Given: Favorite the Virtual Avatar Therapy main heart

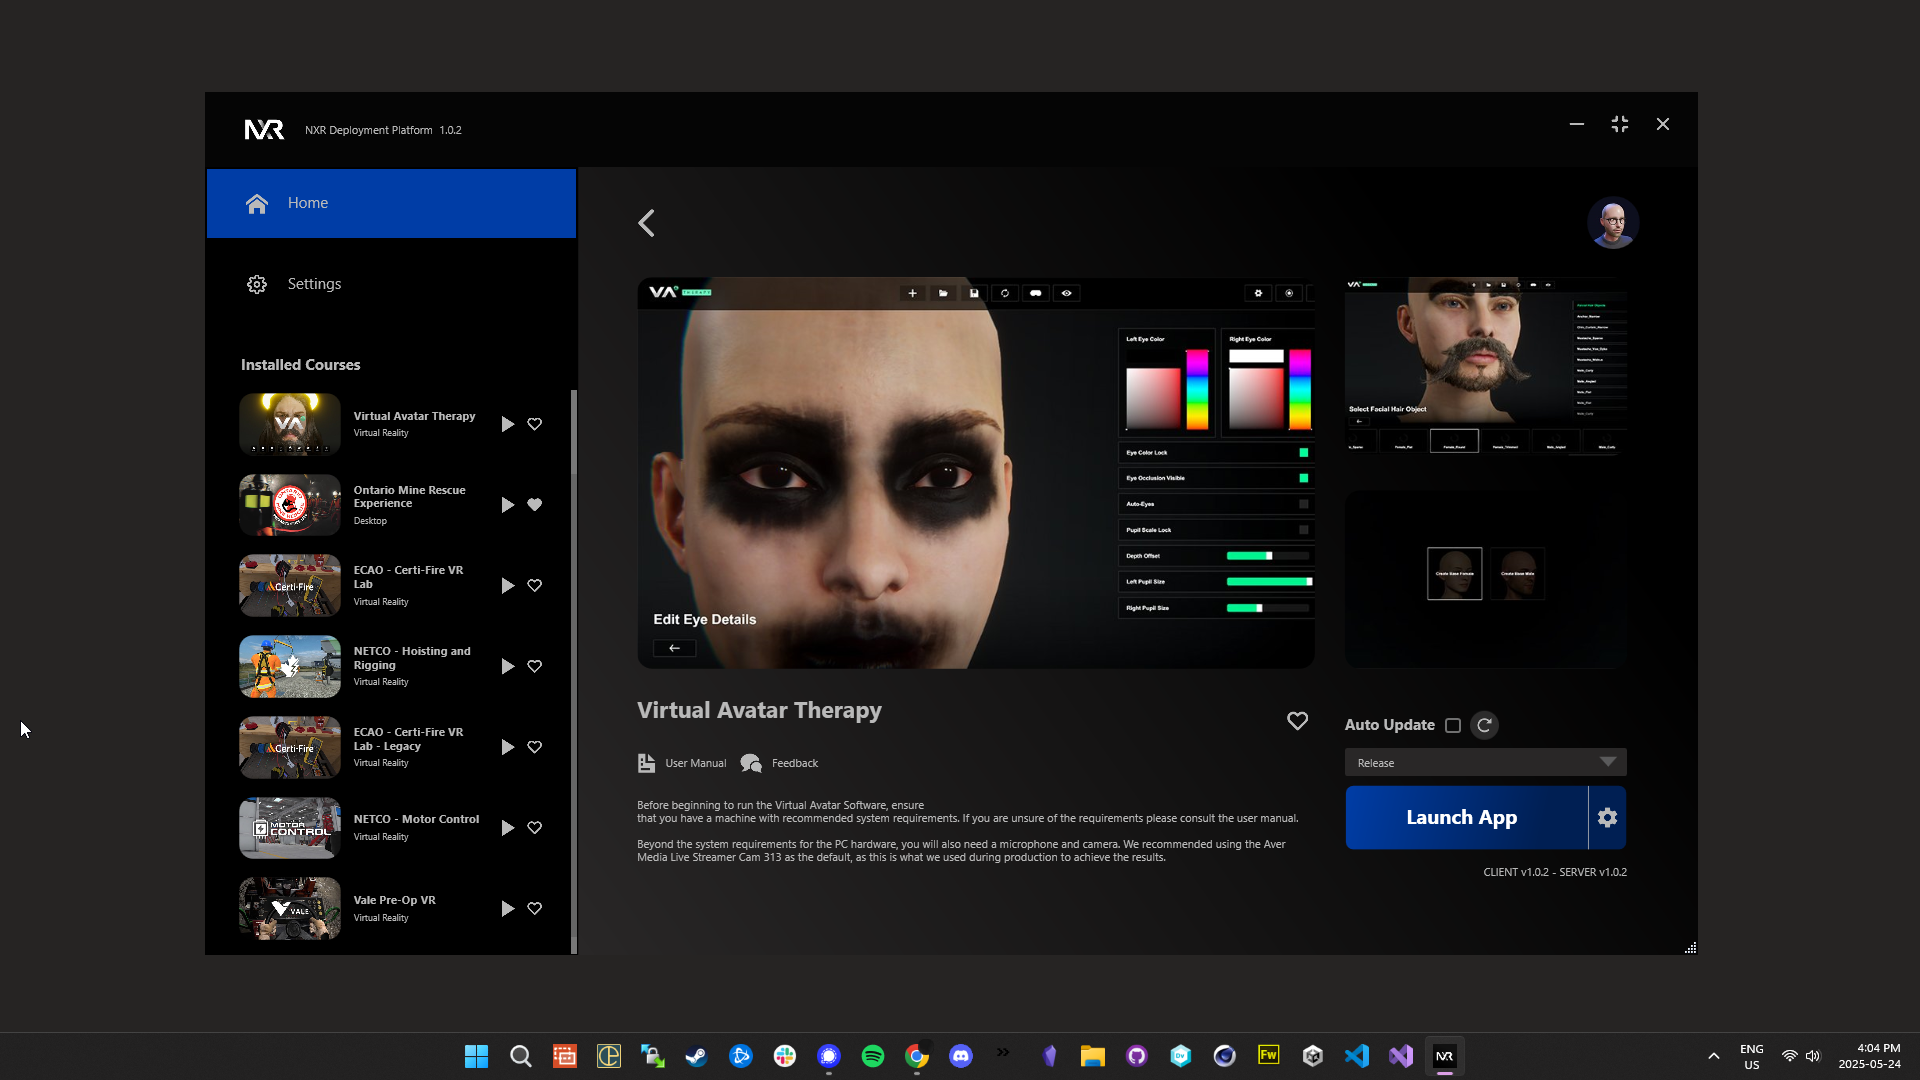Looking at the screenshot, I should coord(1297,721).
